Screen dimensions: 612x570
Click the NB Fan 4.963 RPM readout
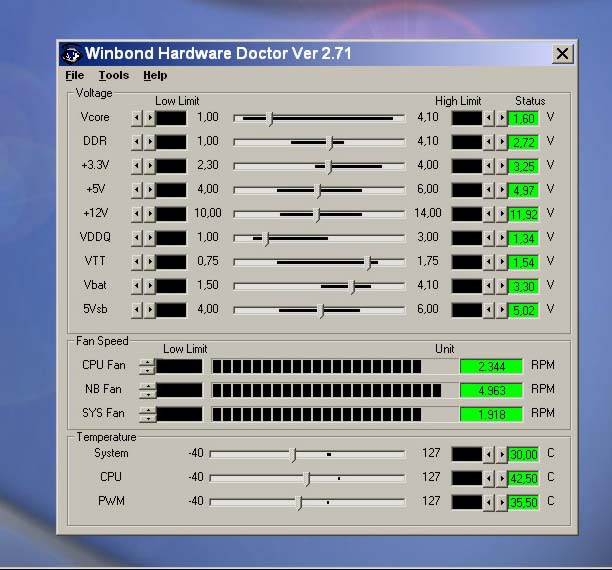pyautogui.click(x=491, y=390)
